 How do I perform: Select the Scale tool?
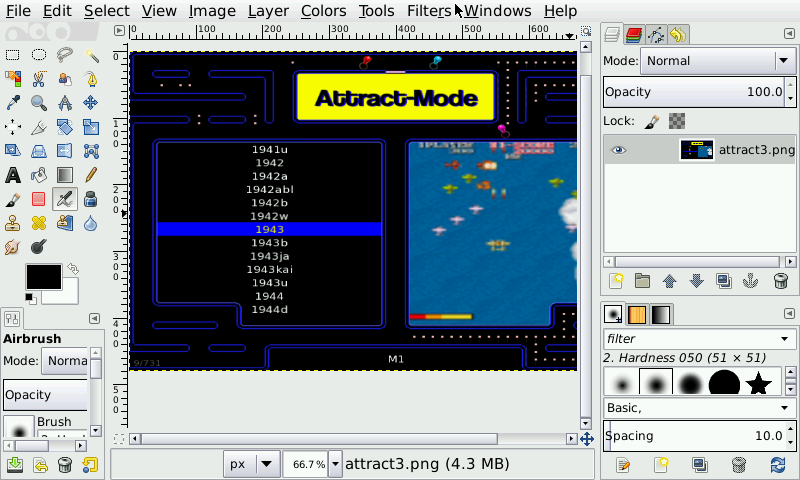click(91, 127)
